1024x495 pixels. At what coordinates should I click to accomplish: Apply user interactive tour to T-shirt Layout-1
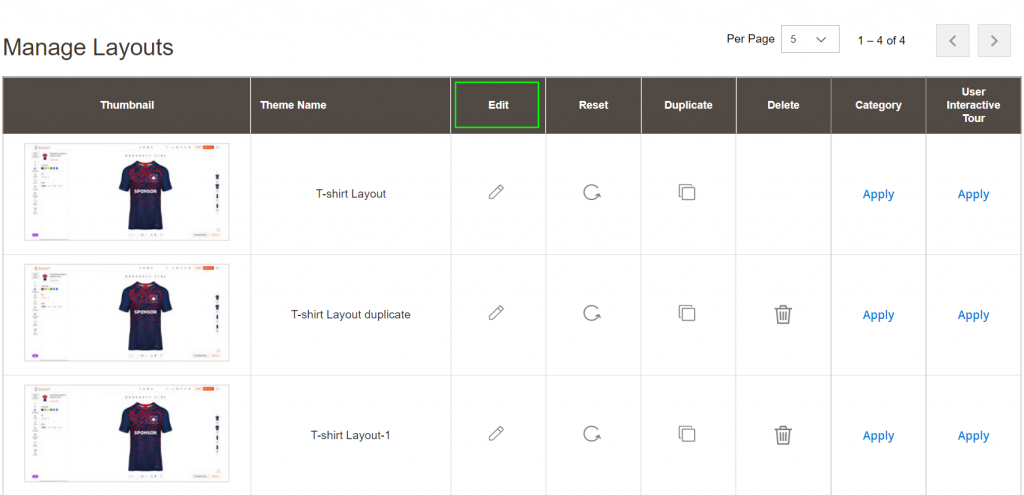coord(973,436)
